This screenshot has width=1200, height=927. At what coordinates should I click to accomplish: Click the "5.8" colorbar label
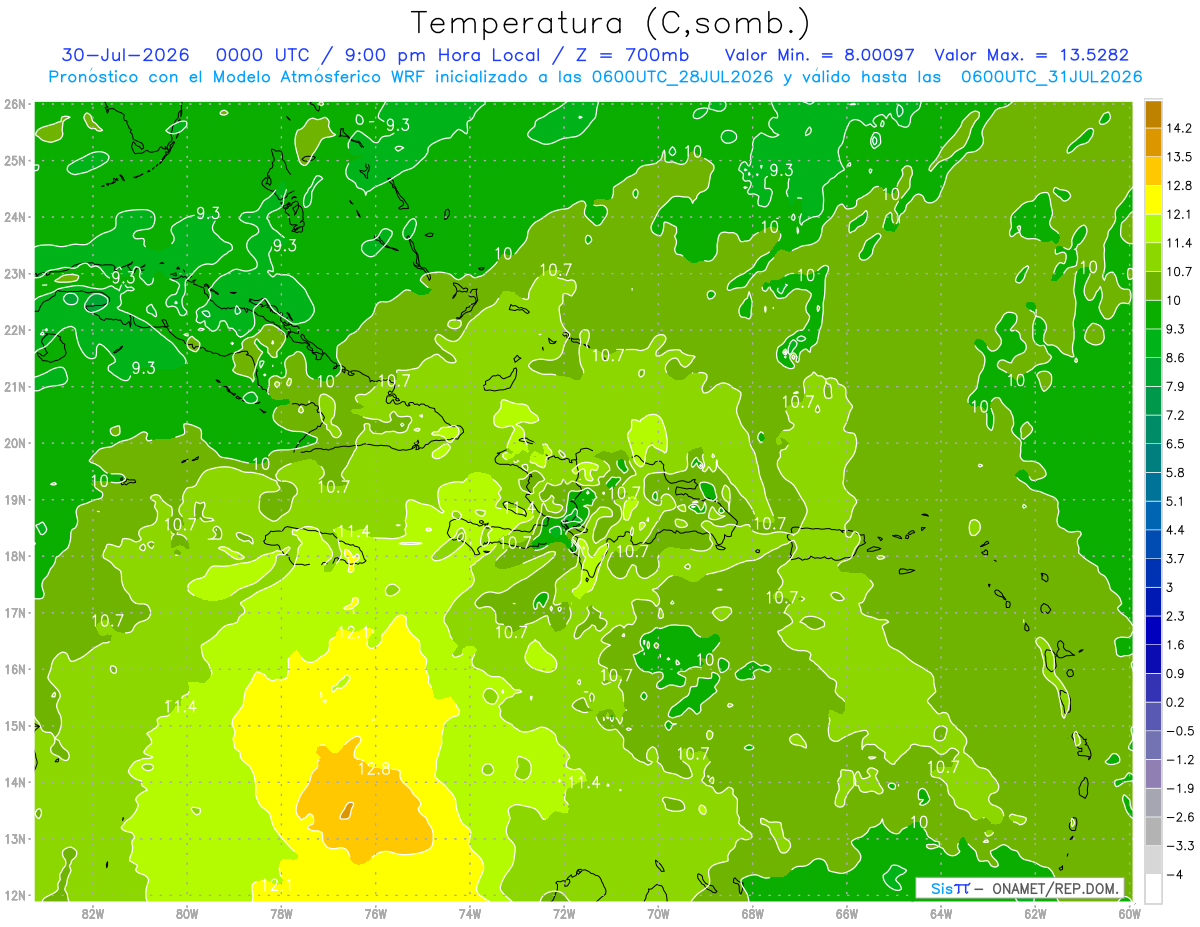tap(1175, 473)
